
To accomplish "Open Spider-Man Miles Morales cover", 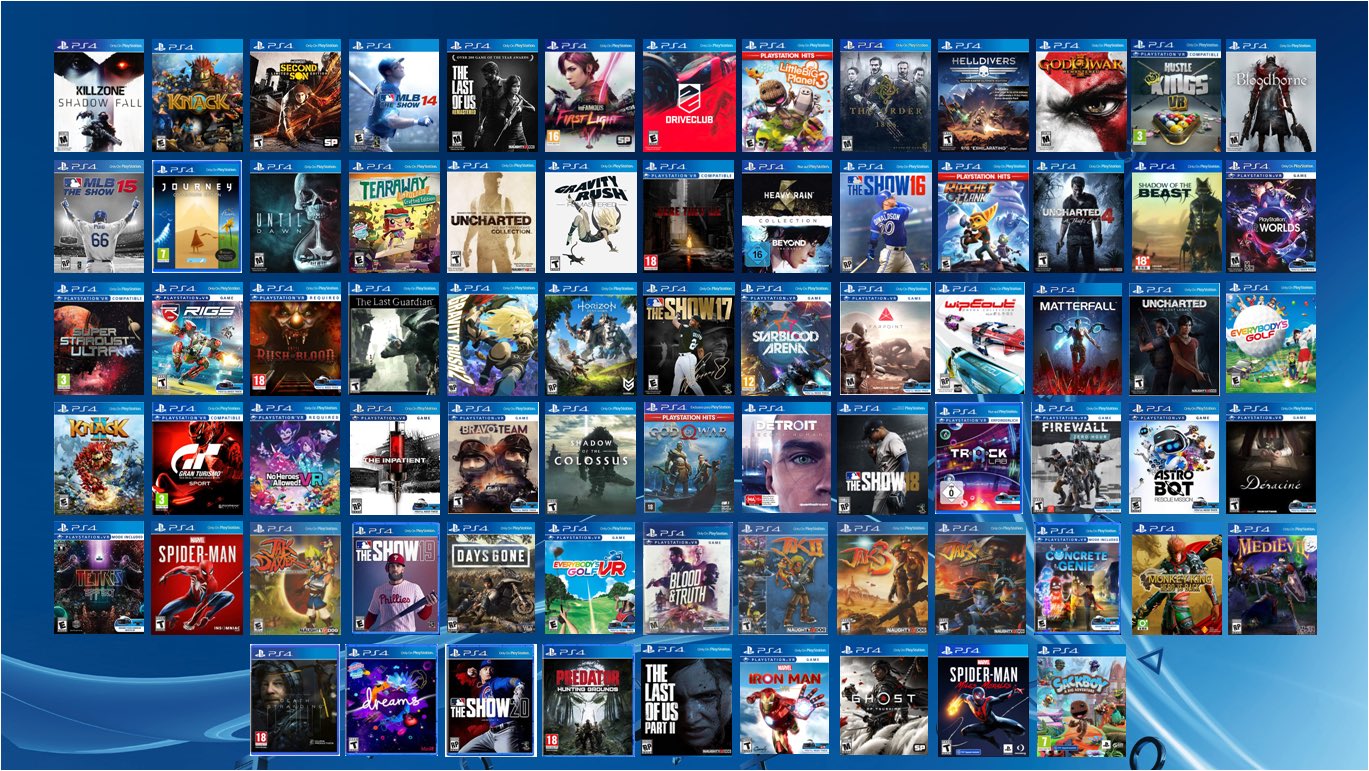I will pyautogui.click(x=983, y=700).
